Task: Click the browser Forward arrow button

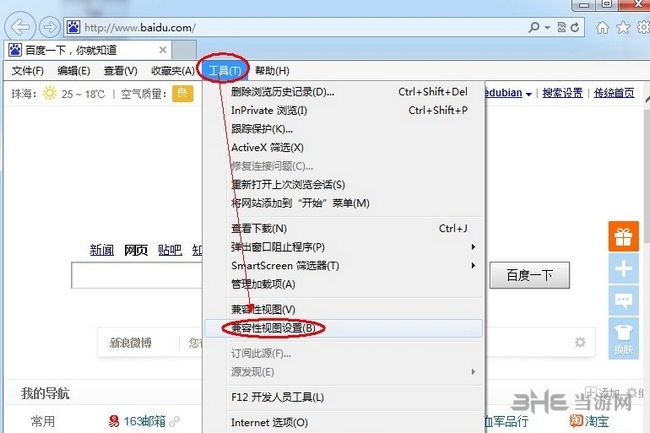Action: coord(49,27)
